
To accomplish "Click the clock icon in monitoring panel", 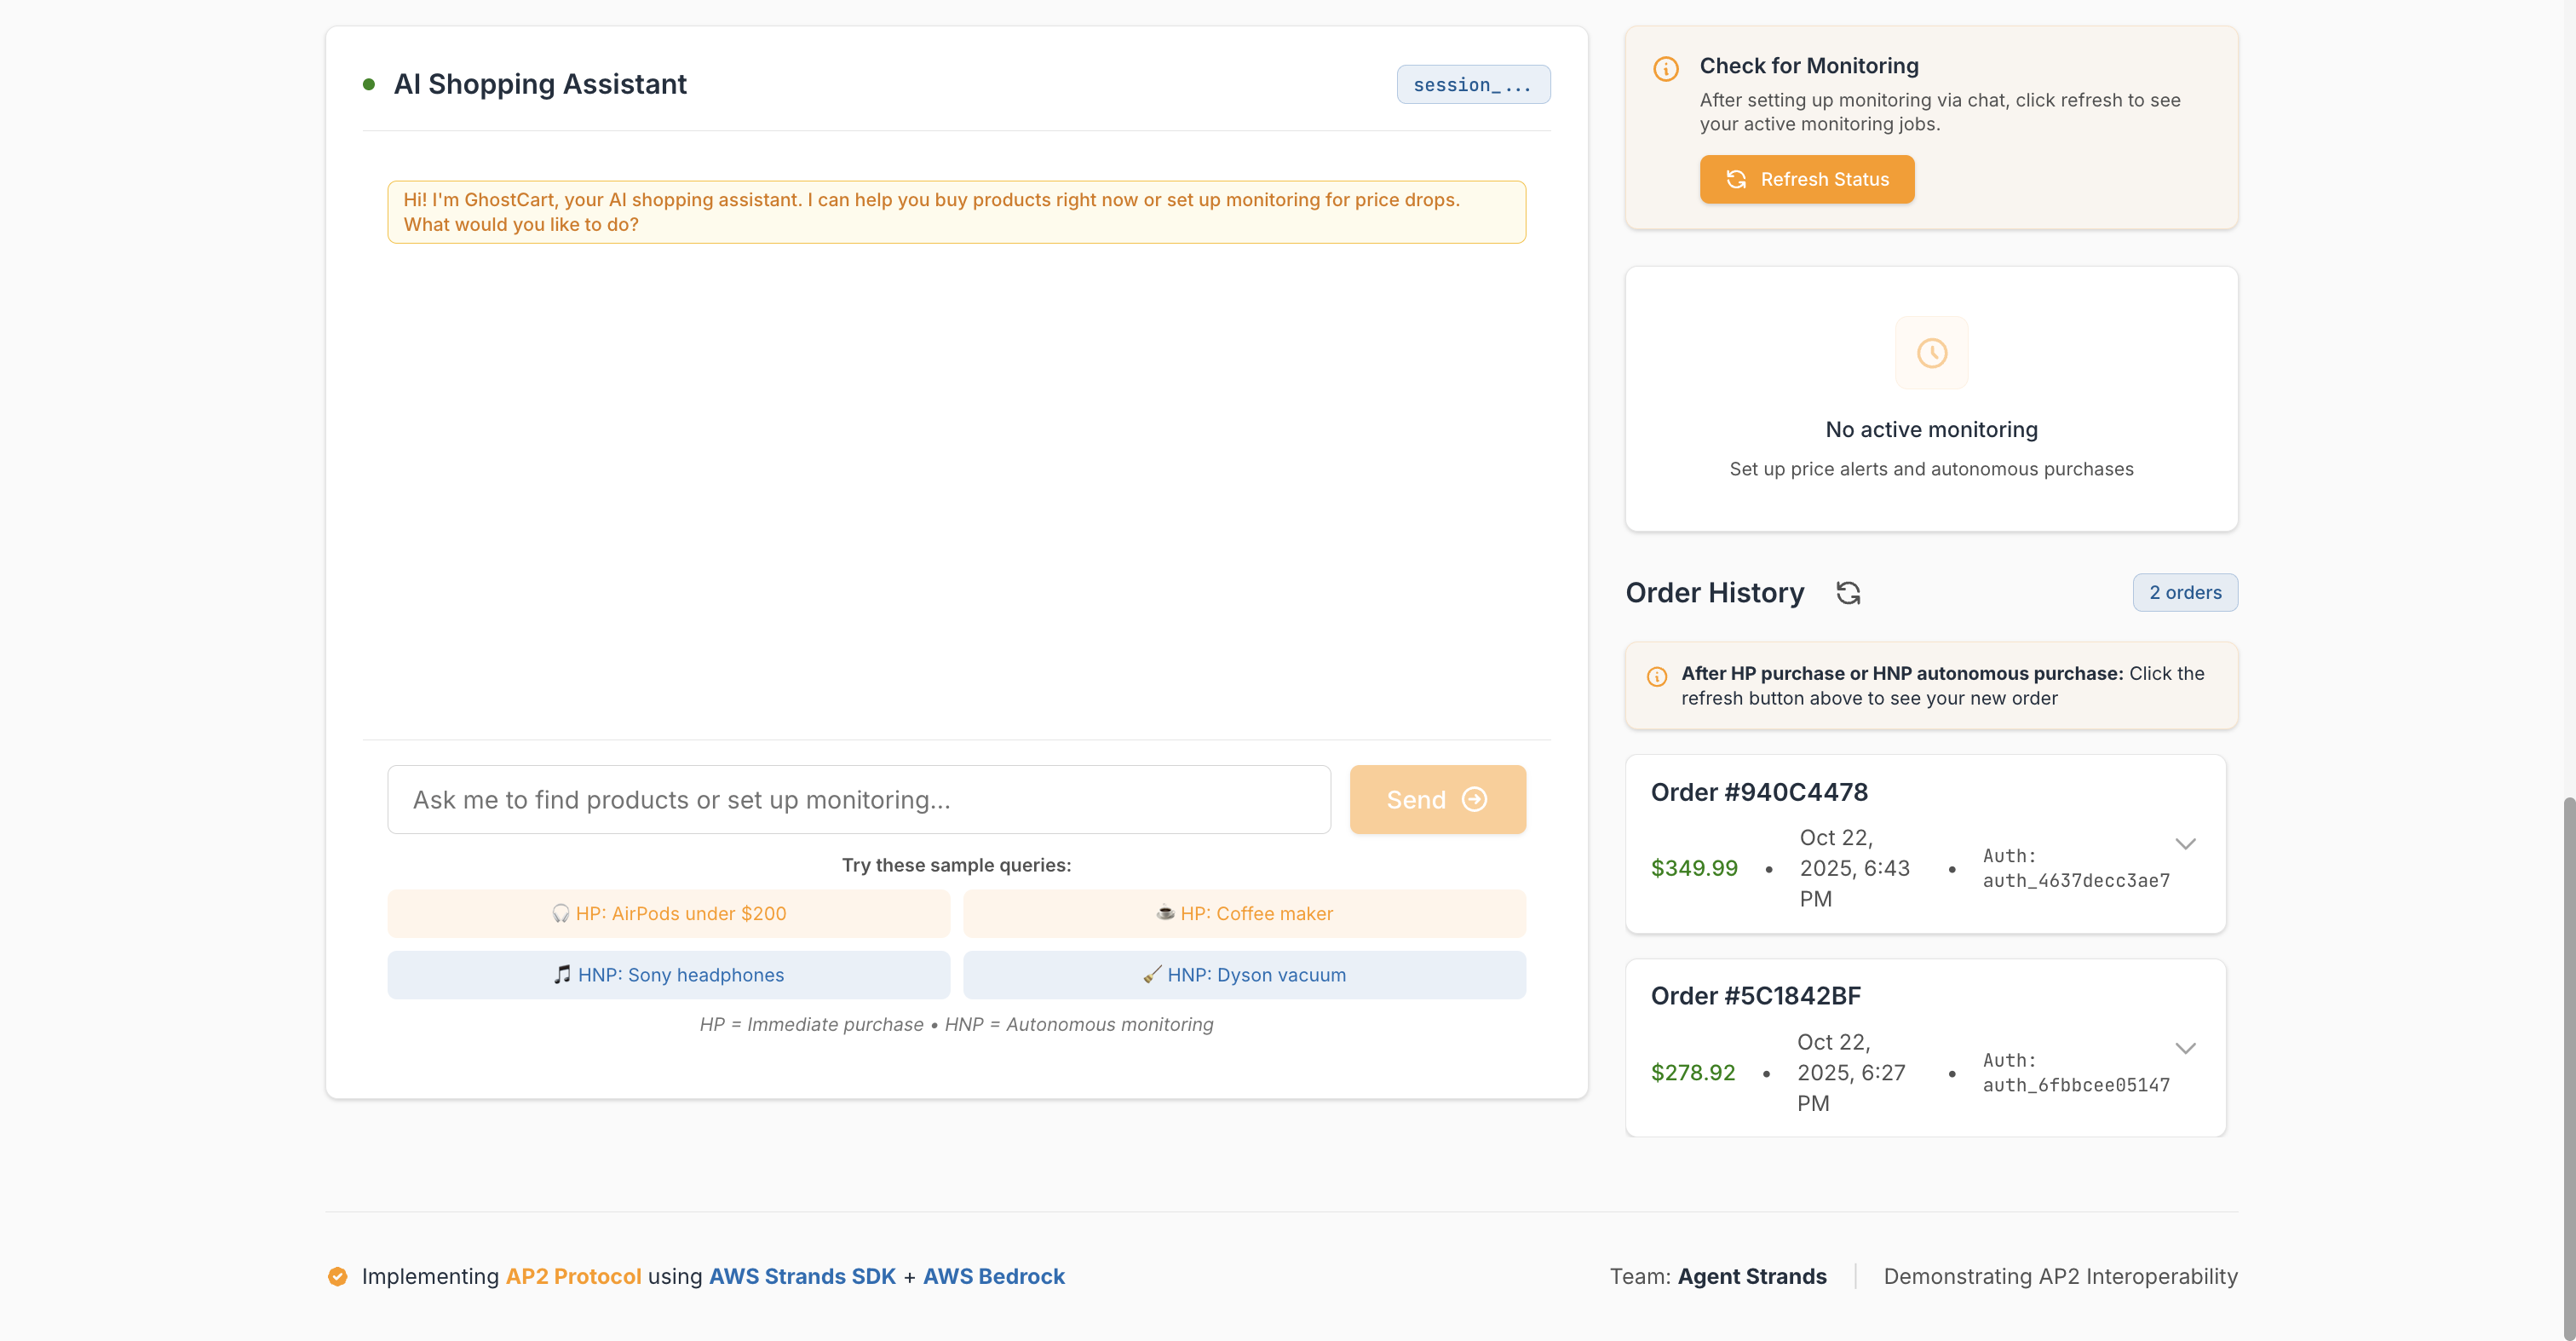I will [x=1931, y=353].
